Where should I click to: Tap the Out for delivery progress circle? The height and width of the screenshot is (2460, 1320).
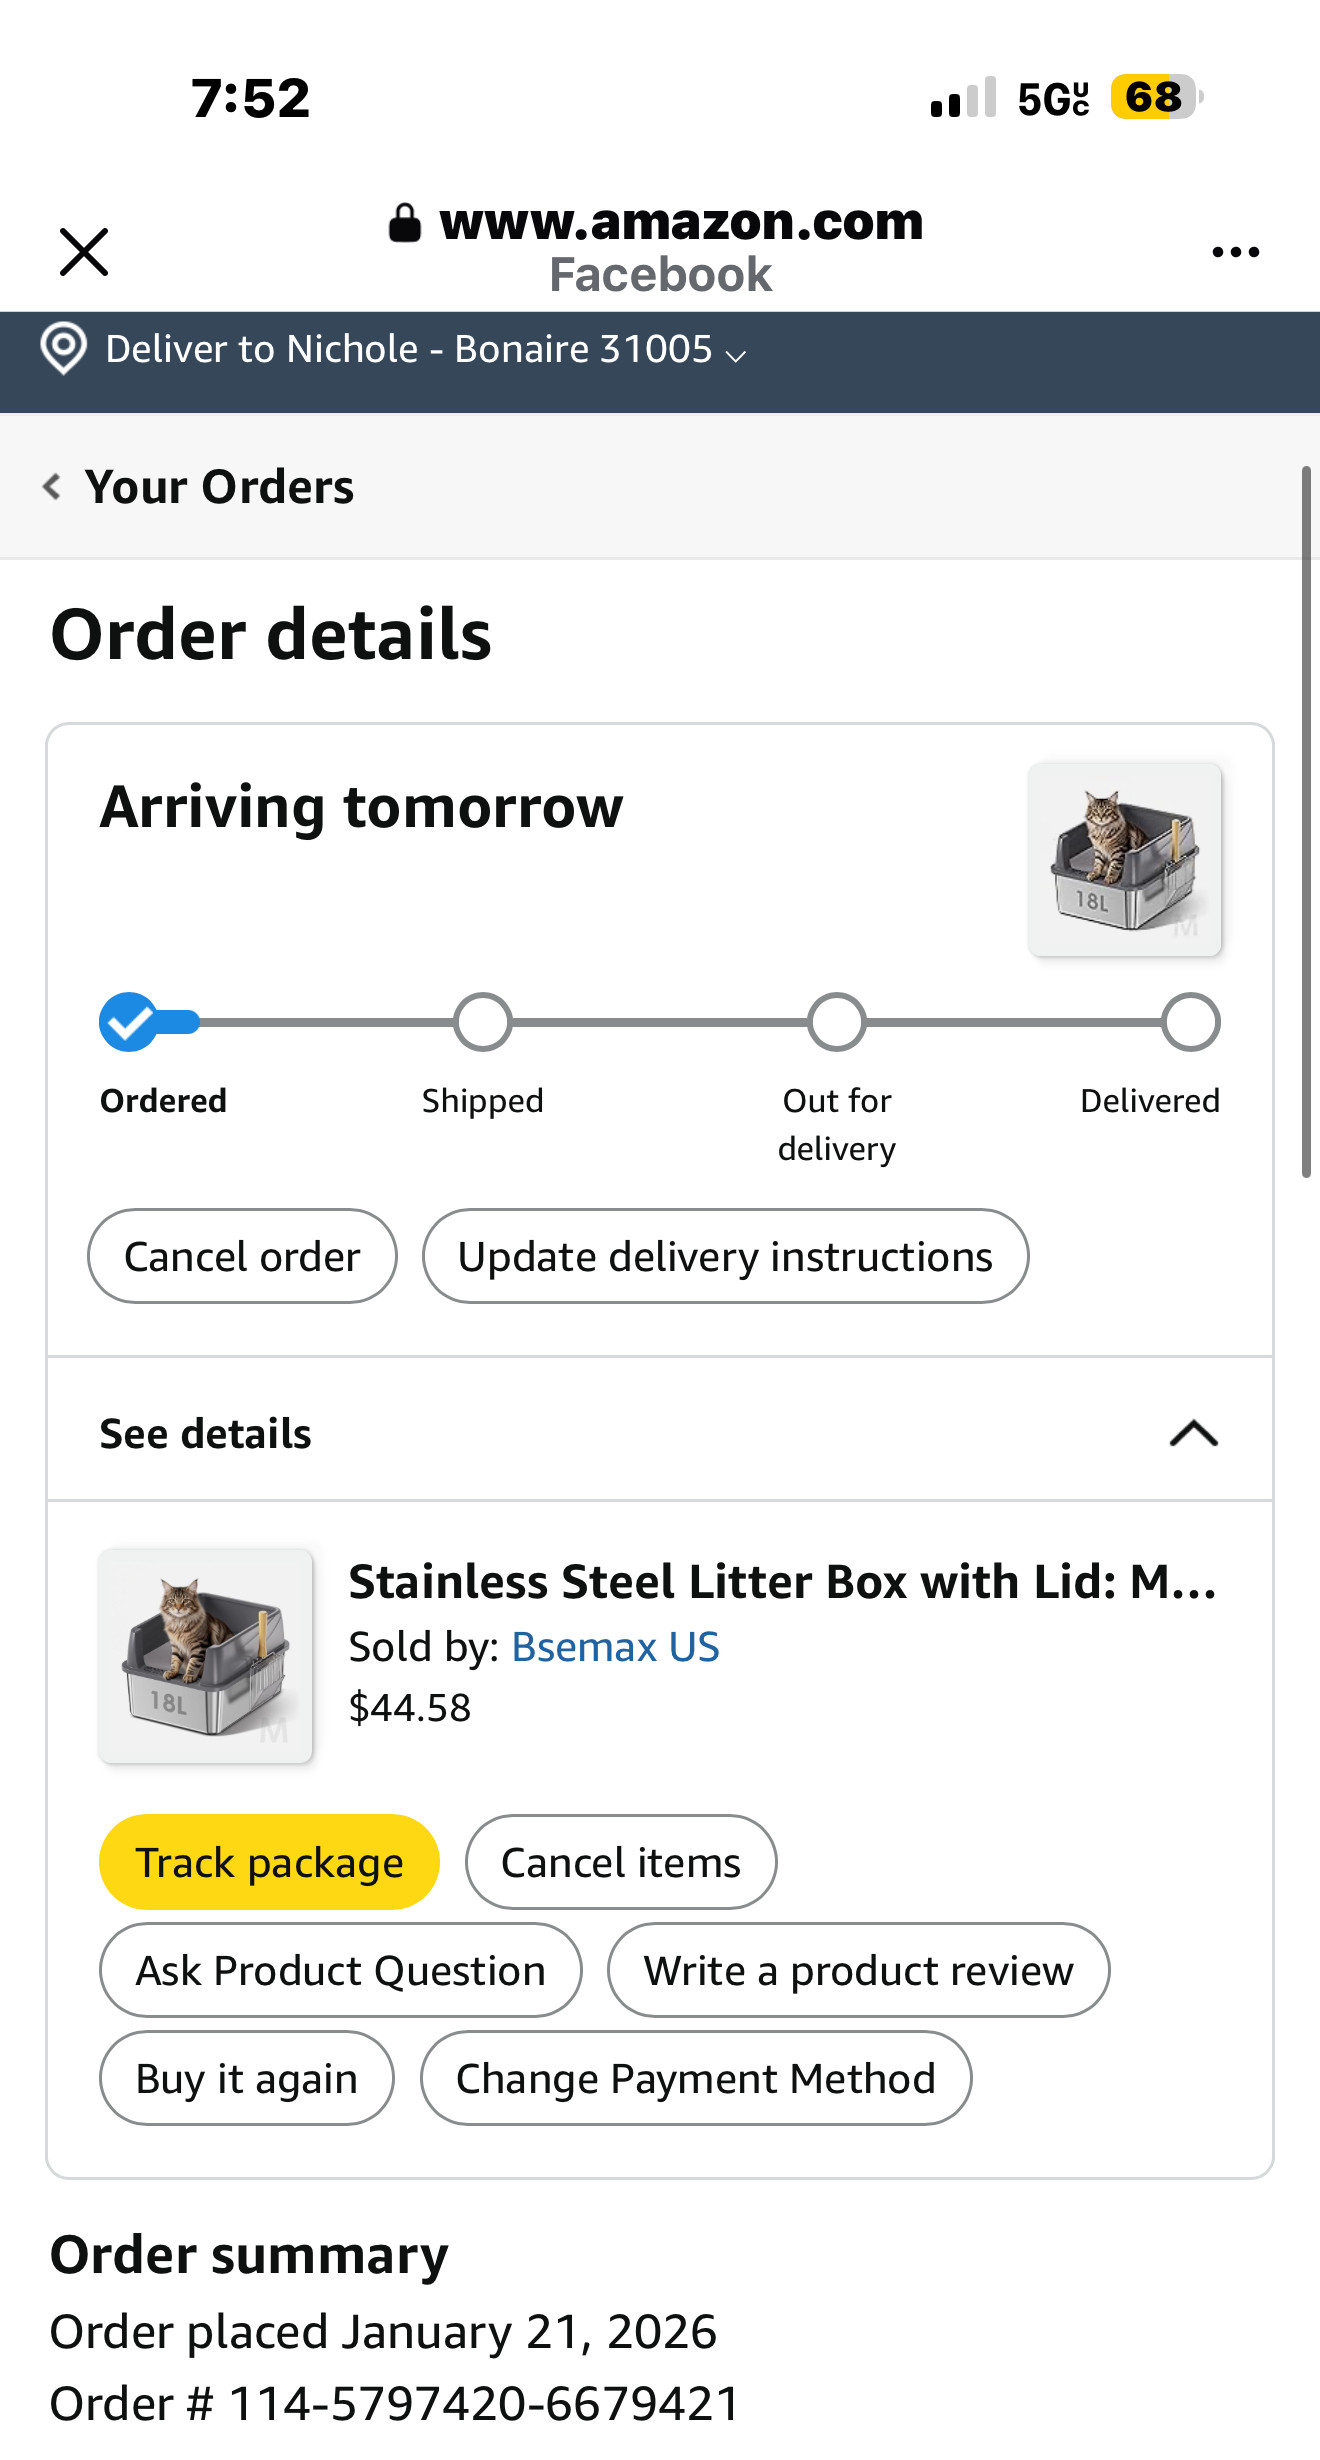[837, 1022]
